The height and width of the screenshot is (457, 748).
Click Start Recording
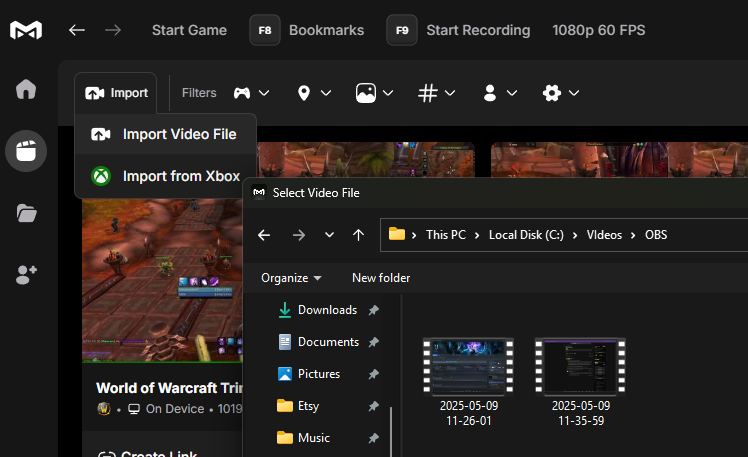click(478, 30)
